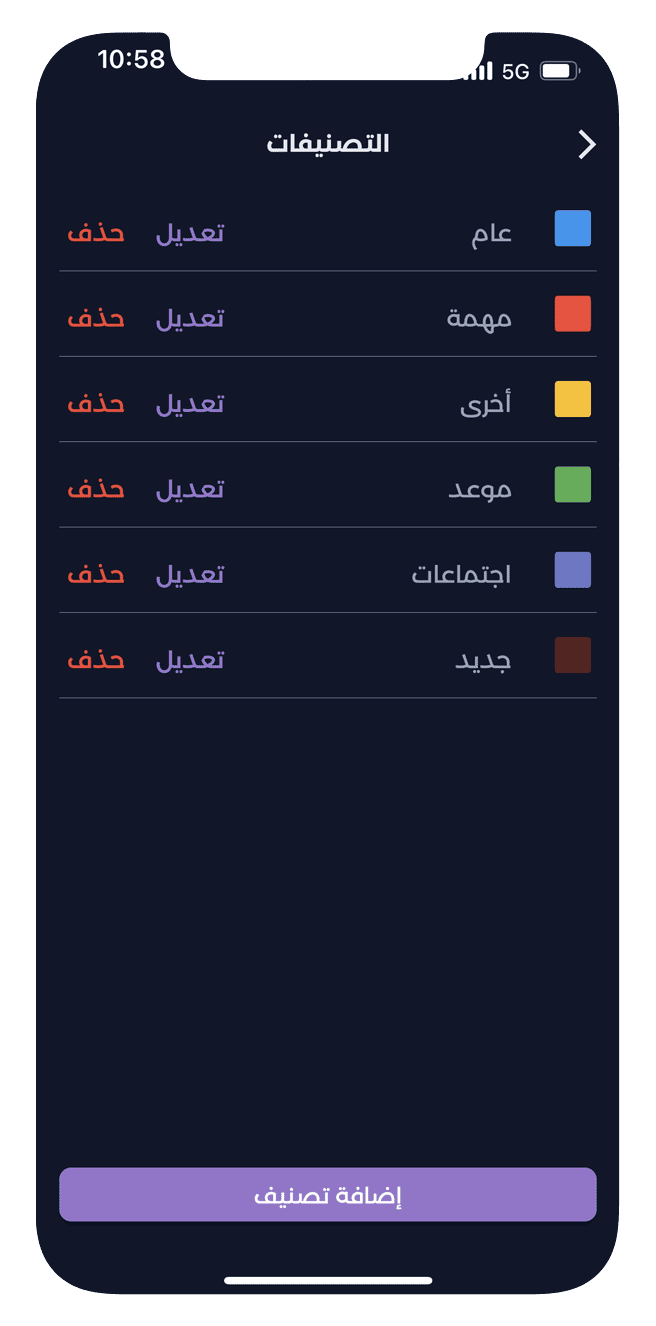Select the التصنيفات screen title
This screenshot has height=1326, width=656.
(x=331, y=143)
